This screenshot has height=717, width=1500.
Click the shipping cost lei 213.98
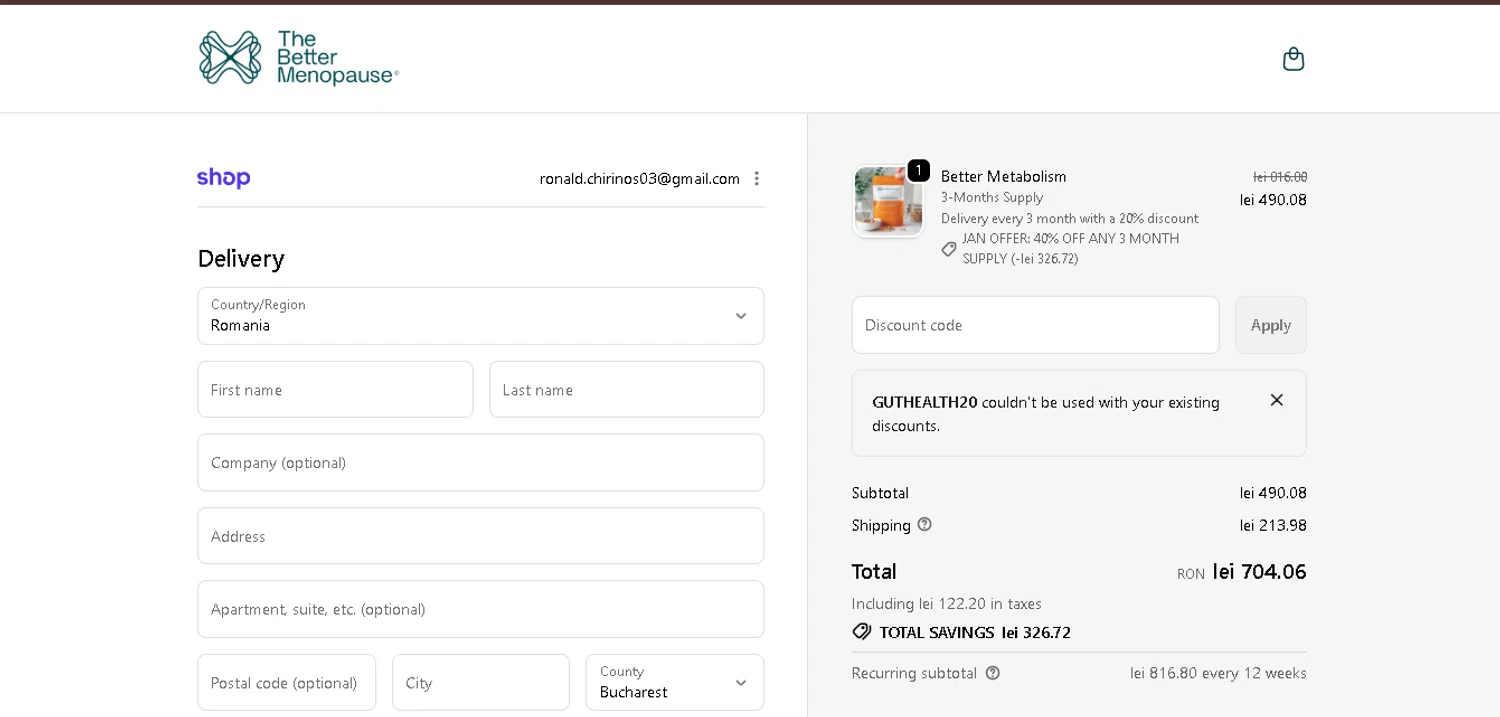click(1273, 525)
